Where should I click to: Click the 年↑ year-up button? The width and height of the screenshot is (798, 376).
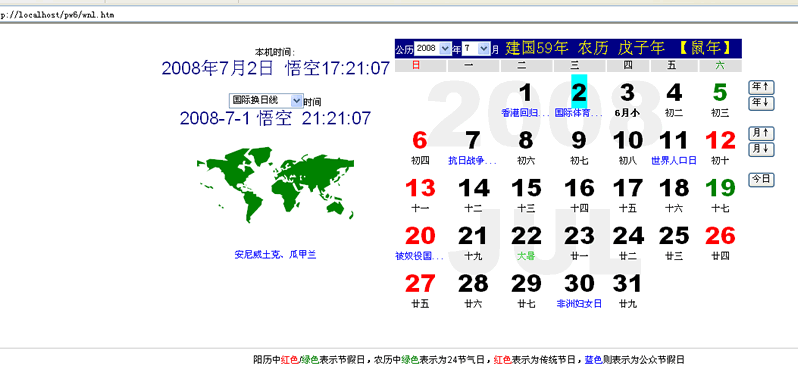click(761, 87)
